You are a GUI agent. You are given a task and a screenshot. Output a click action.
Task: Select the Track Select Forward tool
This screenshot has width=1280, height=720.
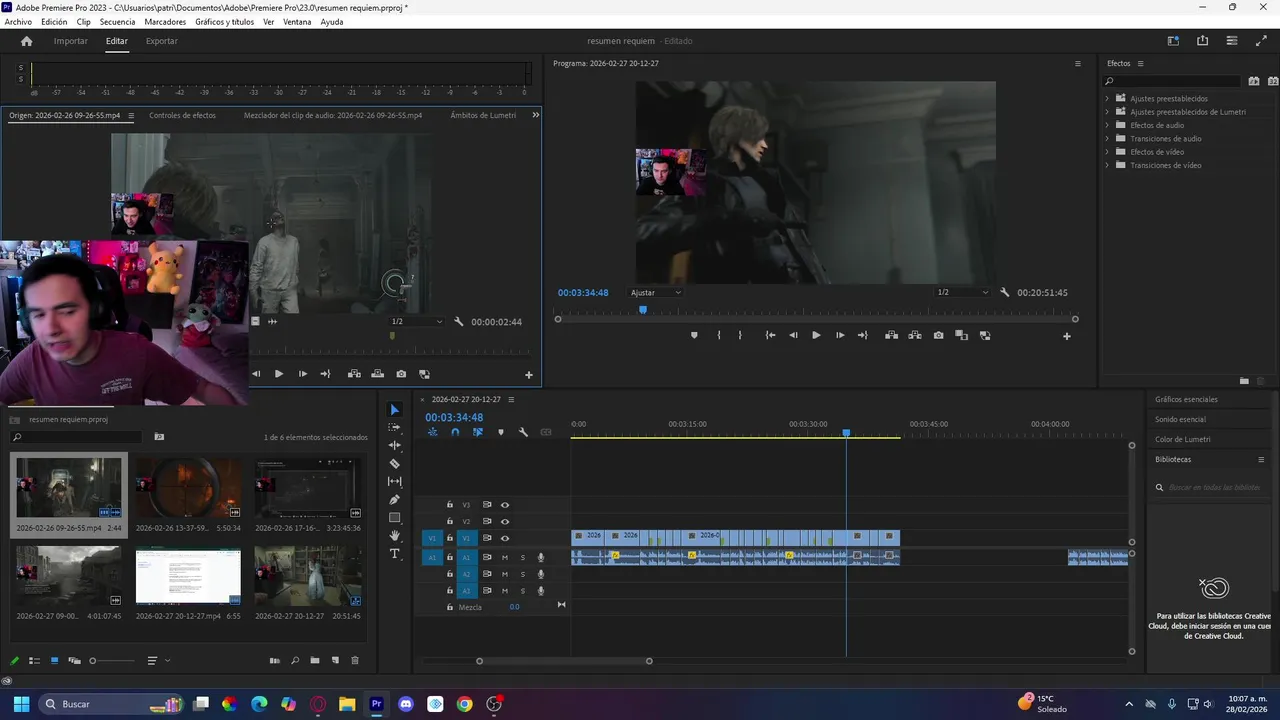point(394,427)
